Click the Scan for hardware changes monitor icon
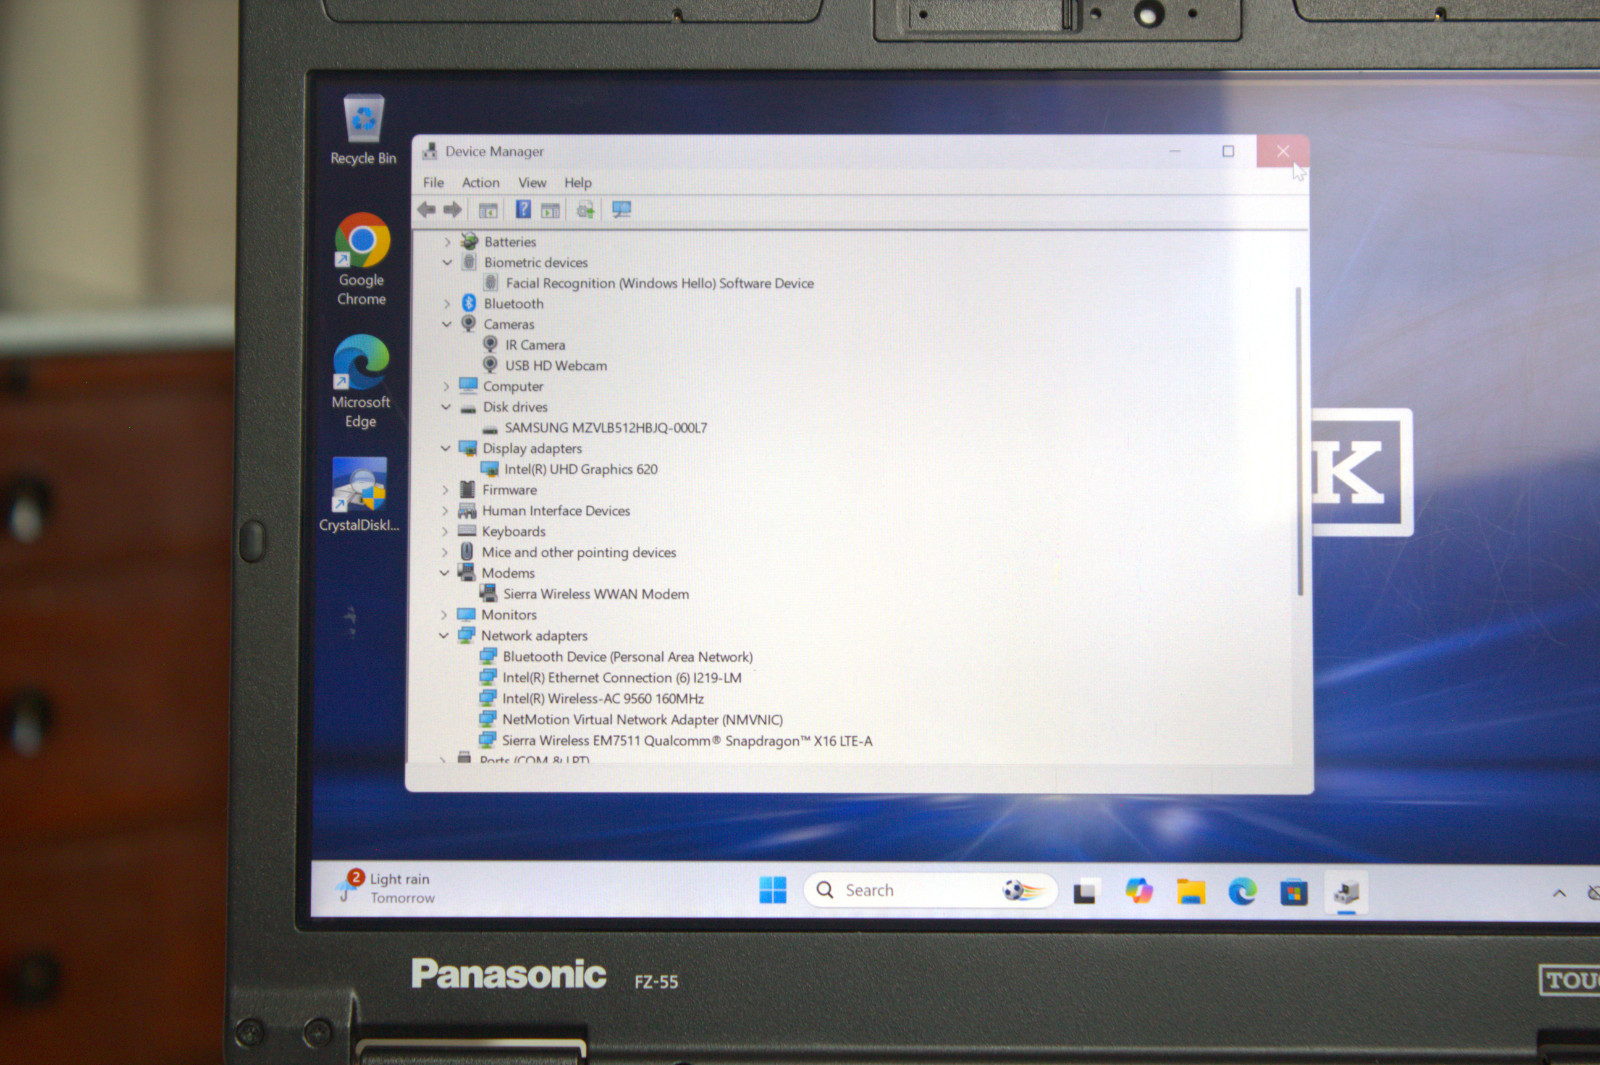 pos(621,209)
